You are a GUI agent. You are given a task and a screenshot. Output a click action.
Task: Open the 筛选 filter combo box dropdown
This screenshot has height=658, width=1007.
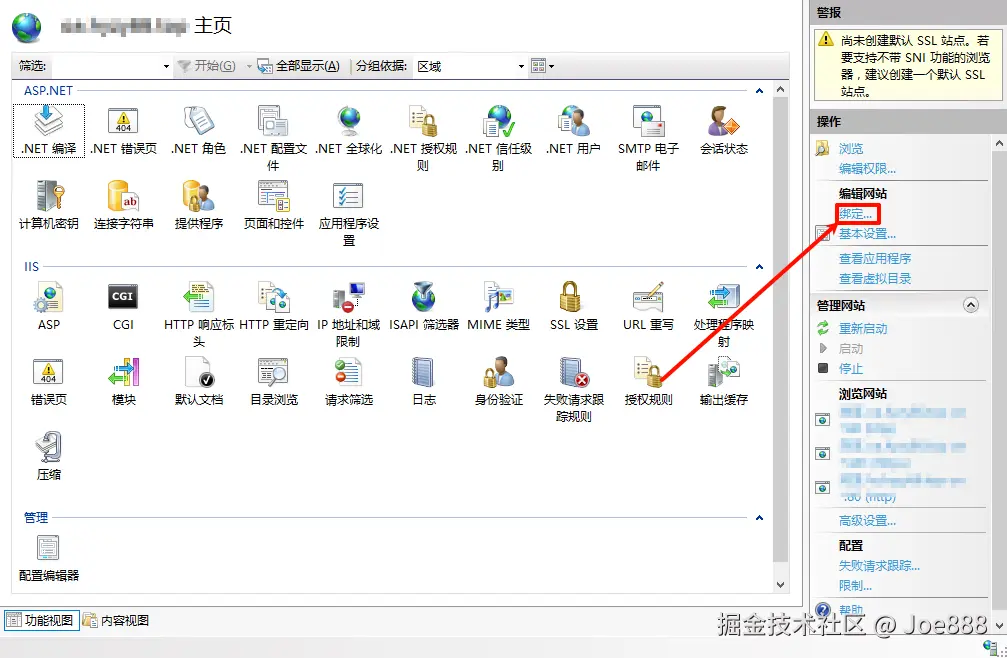(x=166, y=66)
